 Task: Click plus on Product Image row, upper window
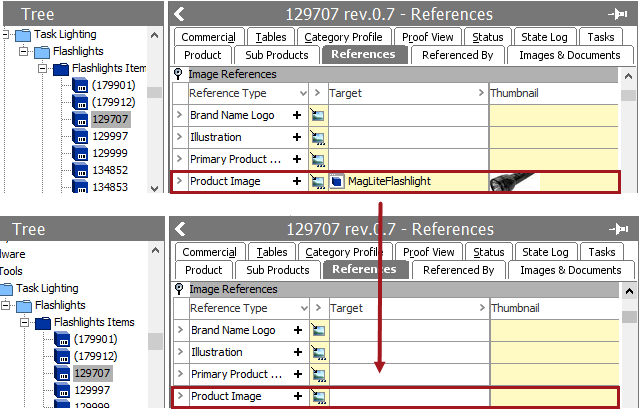pos(297,181)
